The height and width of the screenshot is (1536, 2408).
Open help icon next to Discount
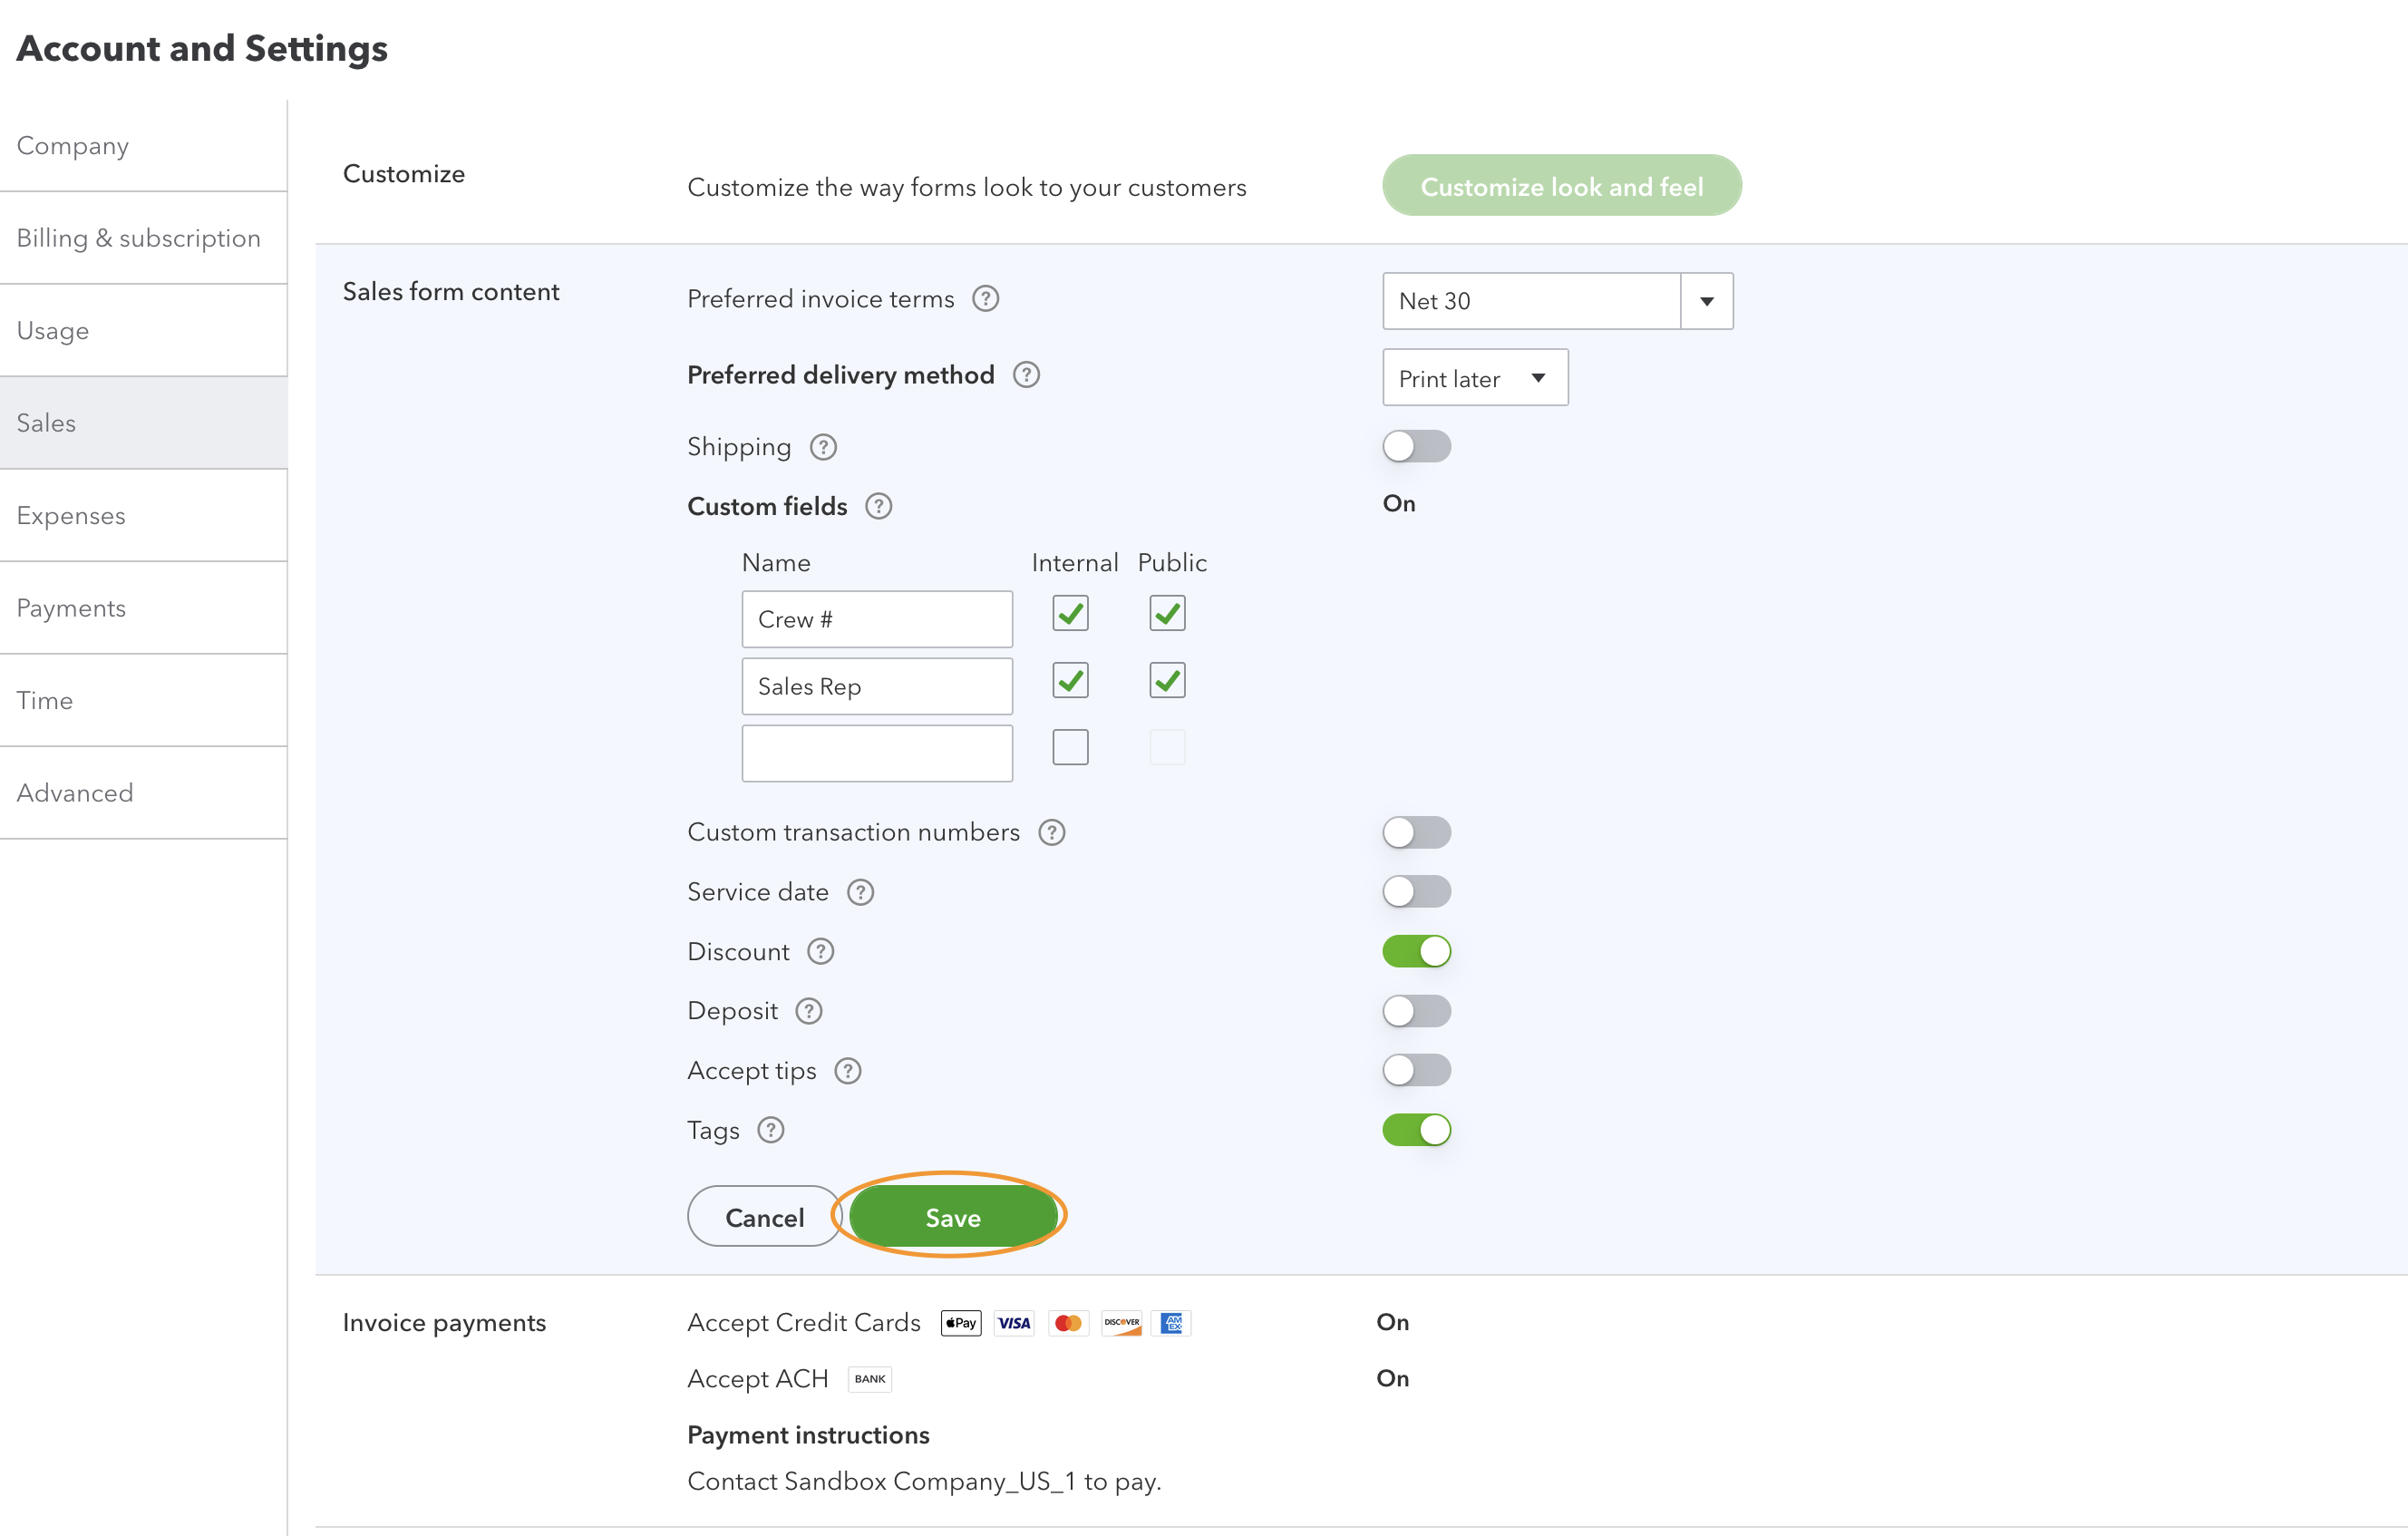coord(820,952)
